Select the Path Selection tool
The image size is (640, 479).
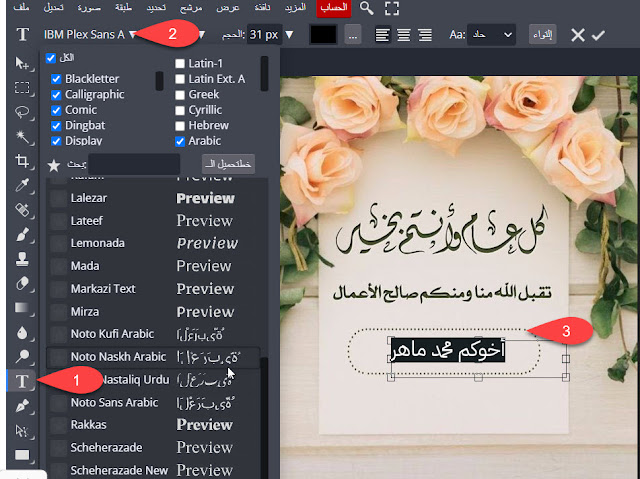22,430
